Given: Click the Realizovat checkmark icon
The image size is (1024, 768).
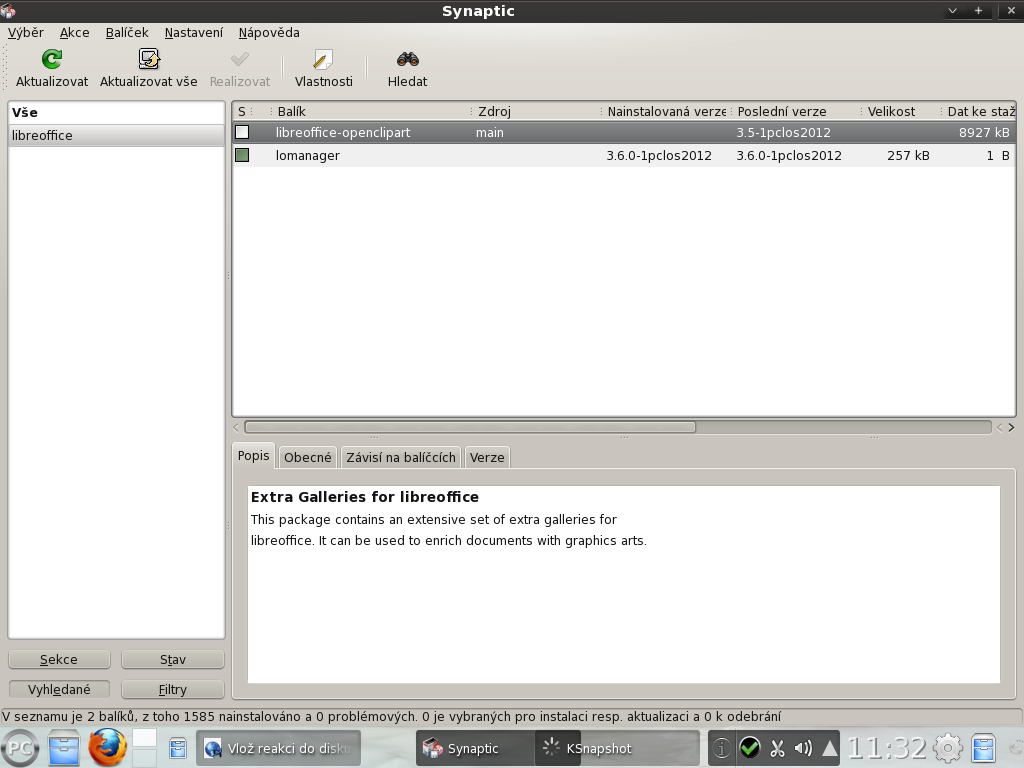Looking at the screenshot, I should pyautogui.click(x=240, y=59).
